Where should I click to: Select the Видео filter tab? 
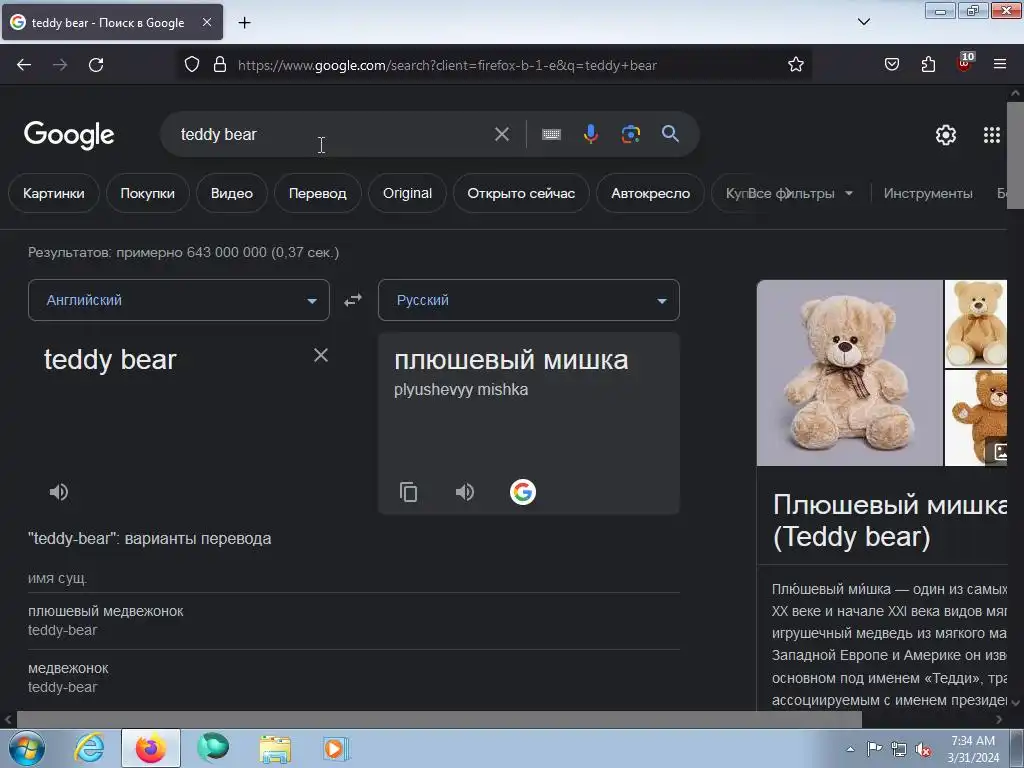[x=232, y=193]
